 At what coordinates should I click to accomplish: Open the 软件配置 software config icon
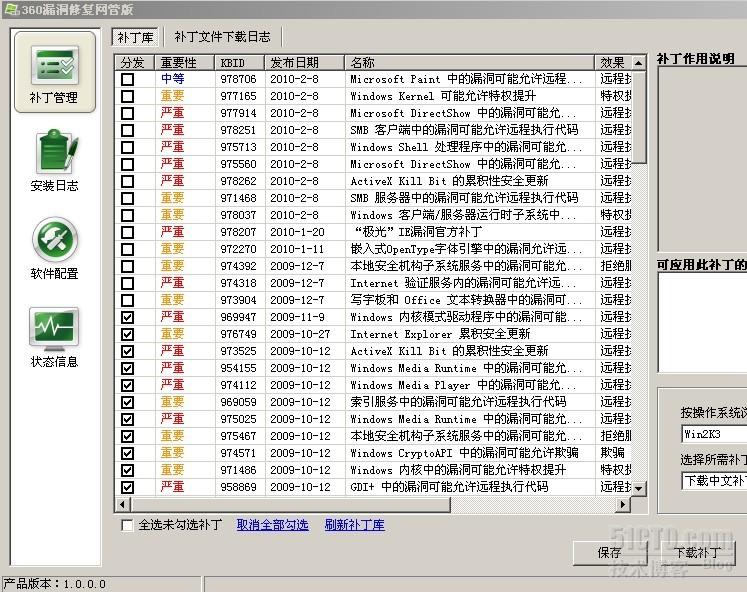[54, 248]
